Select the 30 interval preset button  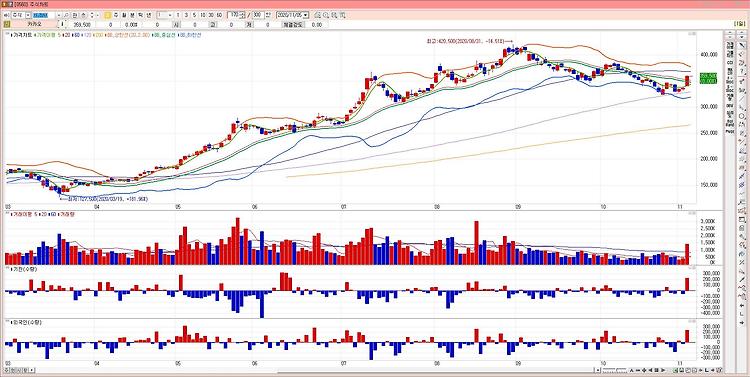[x=211, y=15]
